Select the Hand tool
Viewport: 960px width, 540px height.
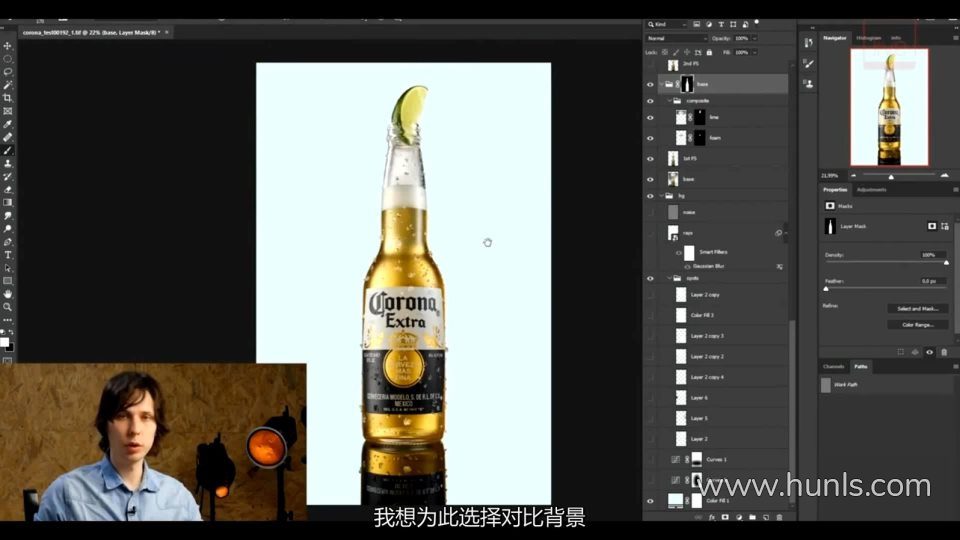point(7,294)
